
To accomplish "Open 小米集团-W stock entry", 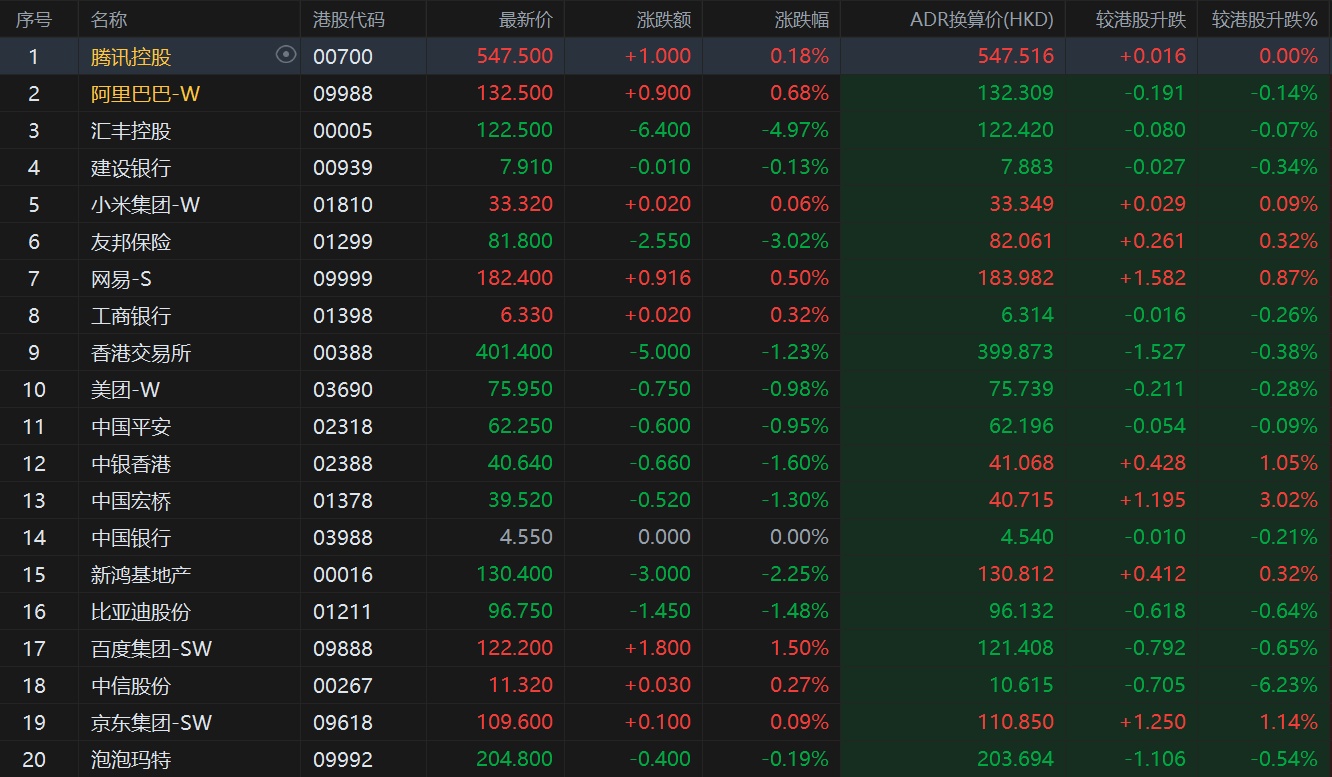I will (145, 204).
